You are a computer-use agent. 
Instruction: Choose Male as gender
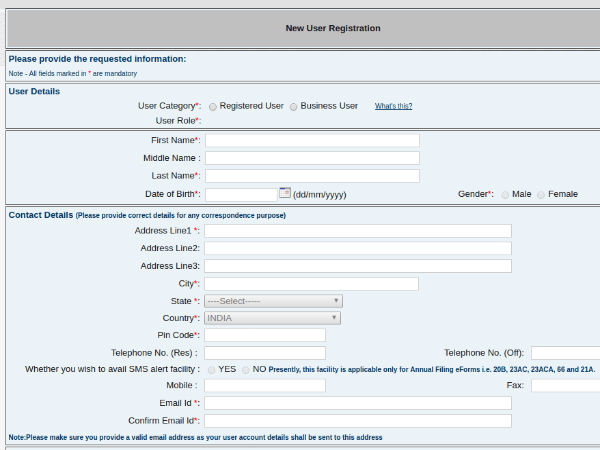pos(505,194)
